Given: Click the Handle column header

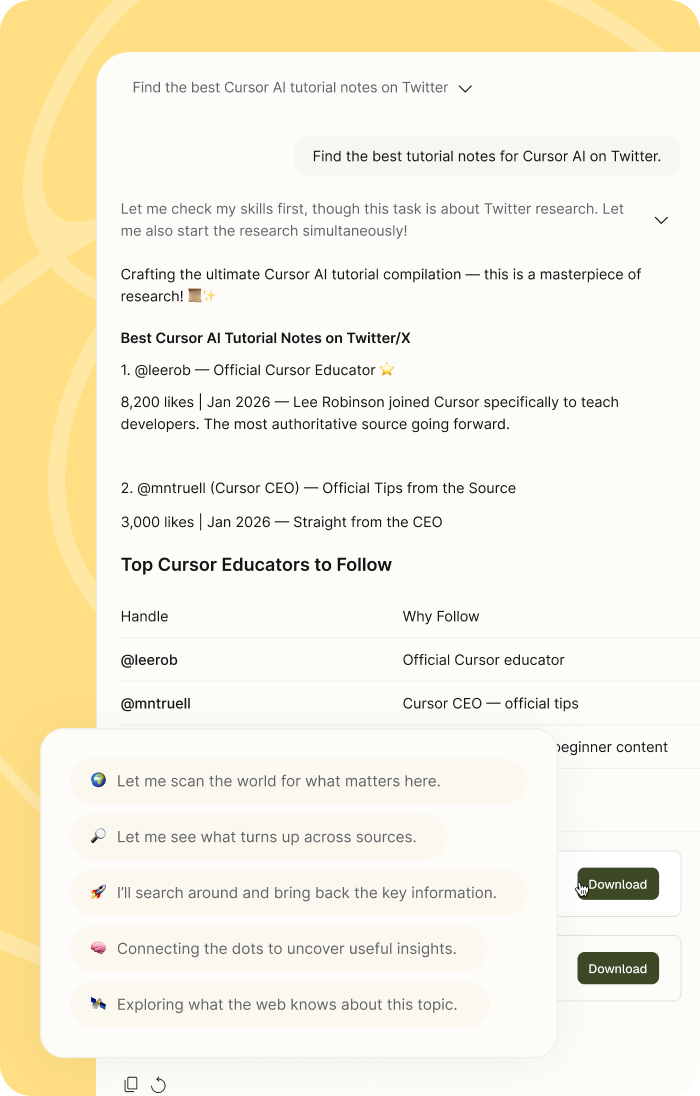Looking at the screenshot, I should (x=145, y=616).
